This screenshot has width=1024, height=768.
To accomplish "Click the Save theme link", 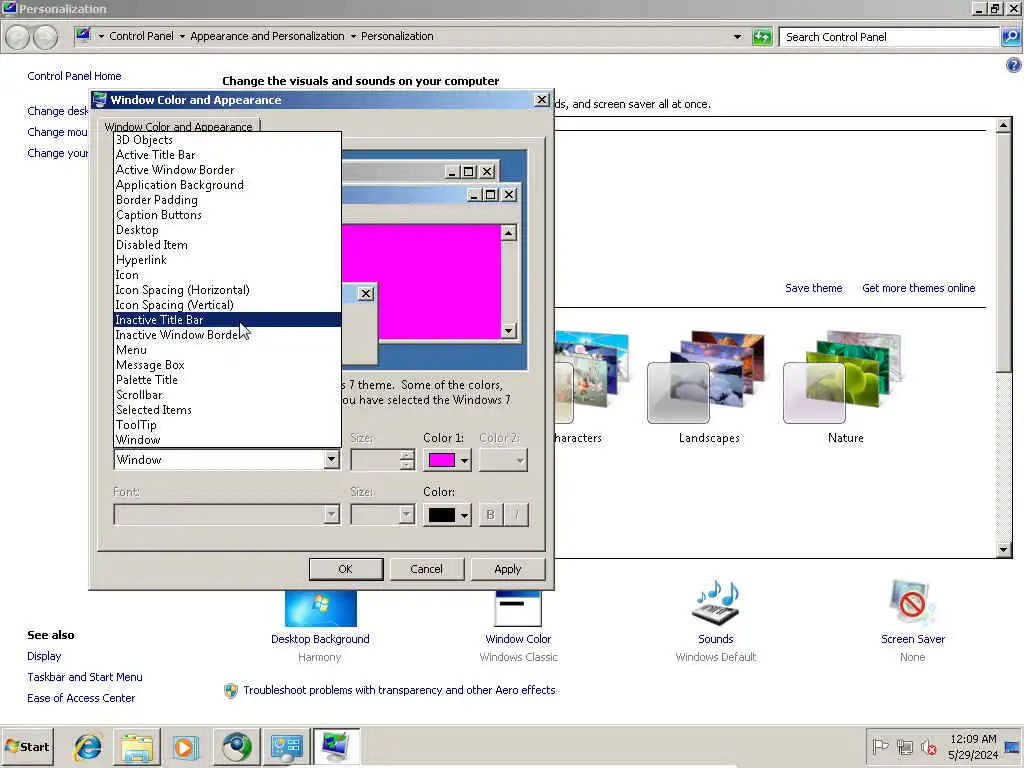I will [x=813, y=288].
